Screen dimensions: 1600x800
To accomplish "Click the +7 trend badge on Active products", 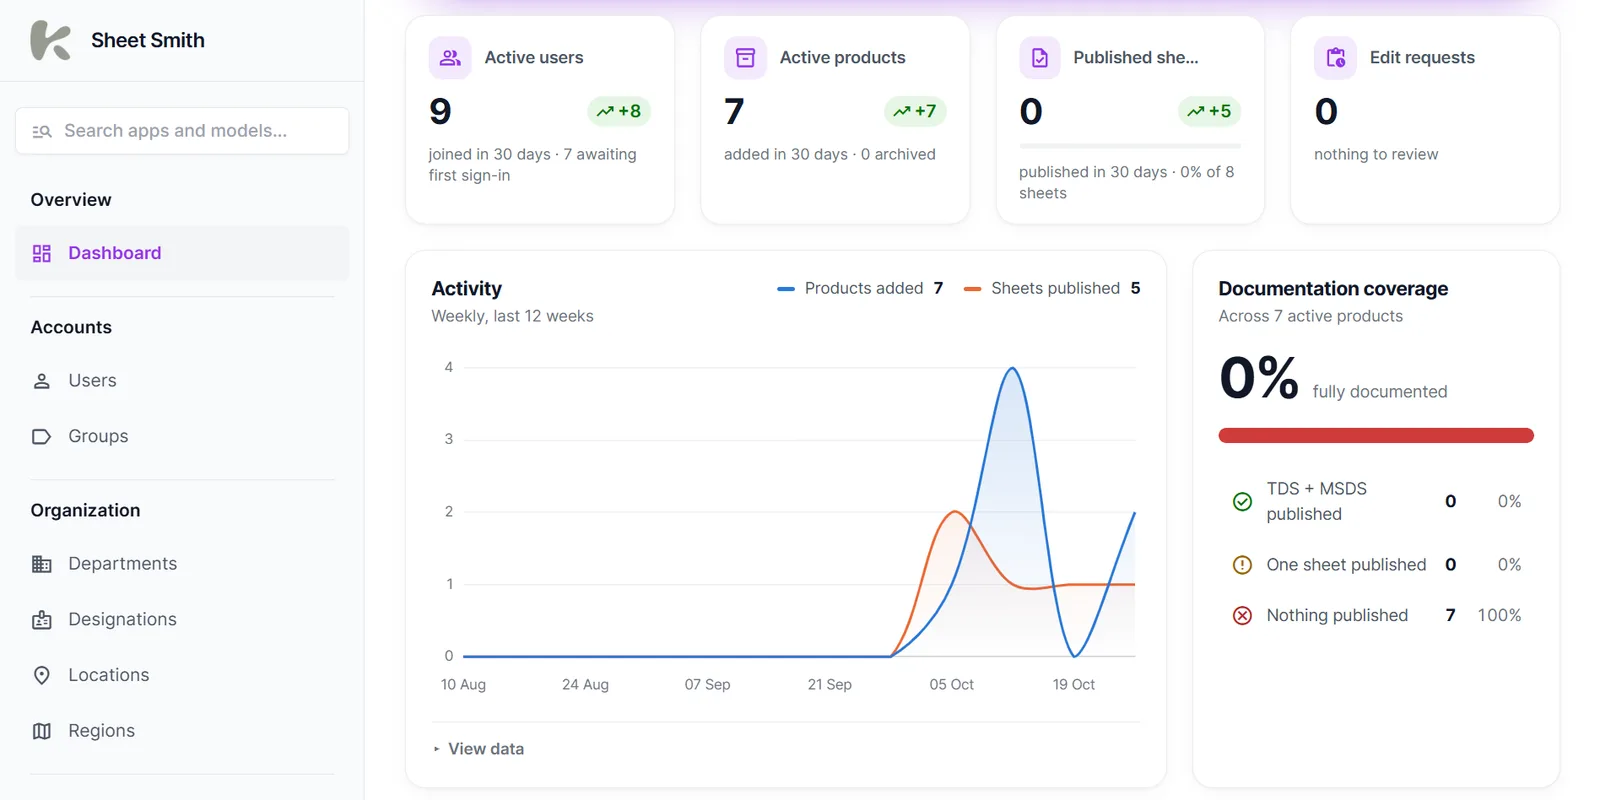I will 915,111.
